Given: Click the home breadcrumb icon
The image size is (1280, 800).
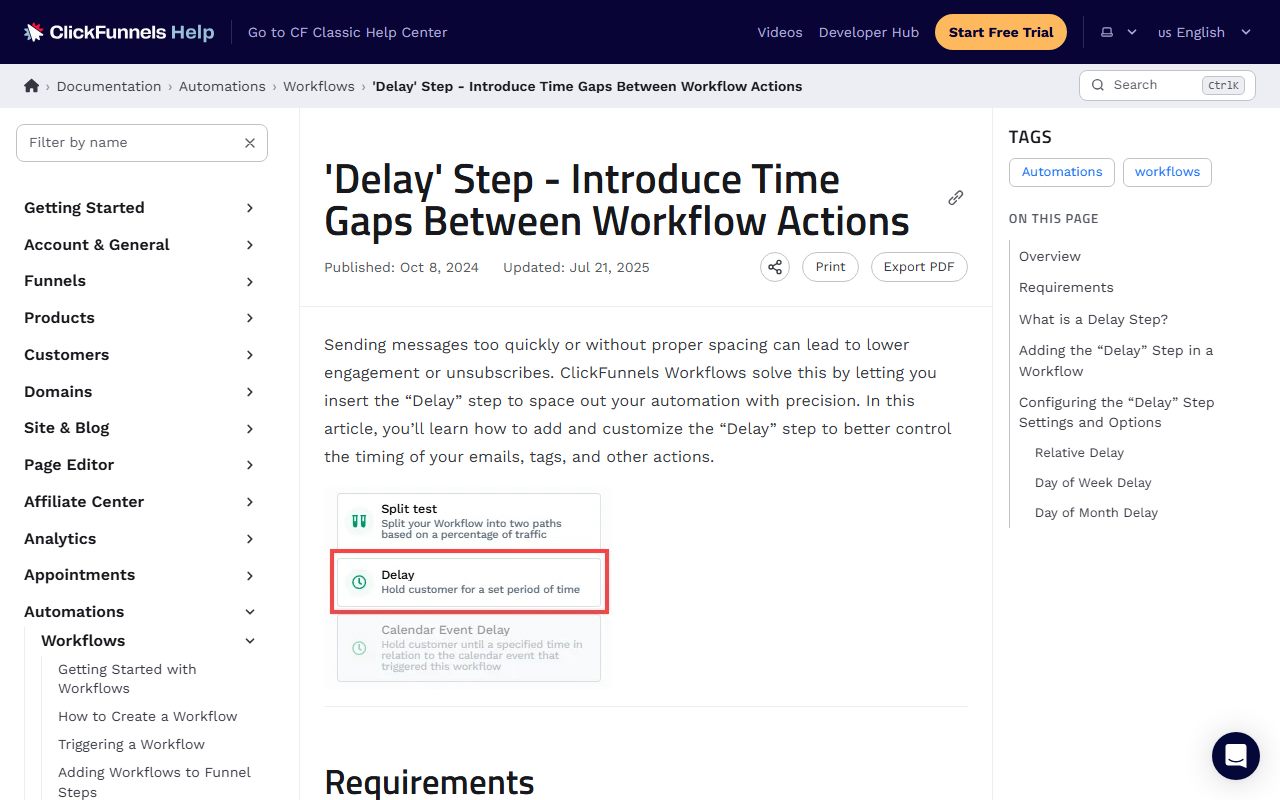Looking at the screenshot, I should (x=32, y=86).
